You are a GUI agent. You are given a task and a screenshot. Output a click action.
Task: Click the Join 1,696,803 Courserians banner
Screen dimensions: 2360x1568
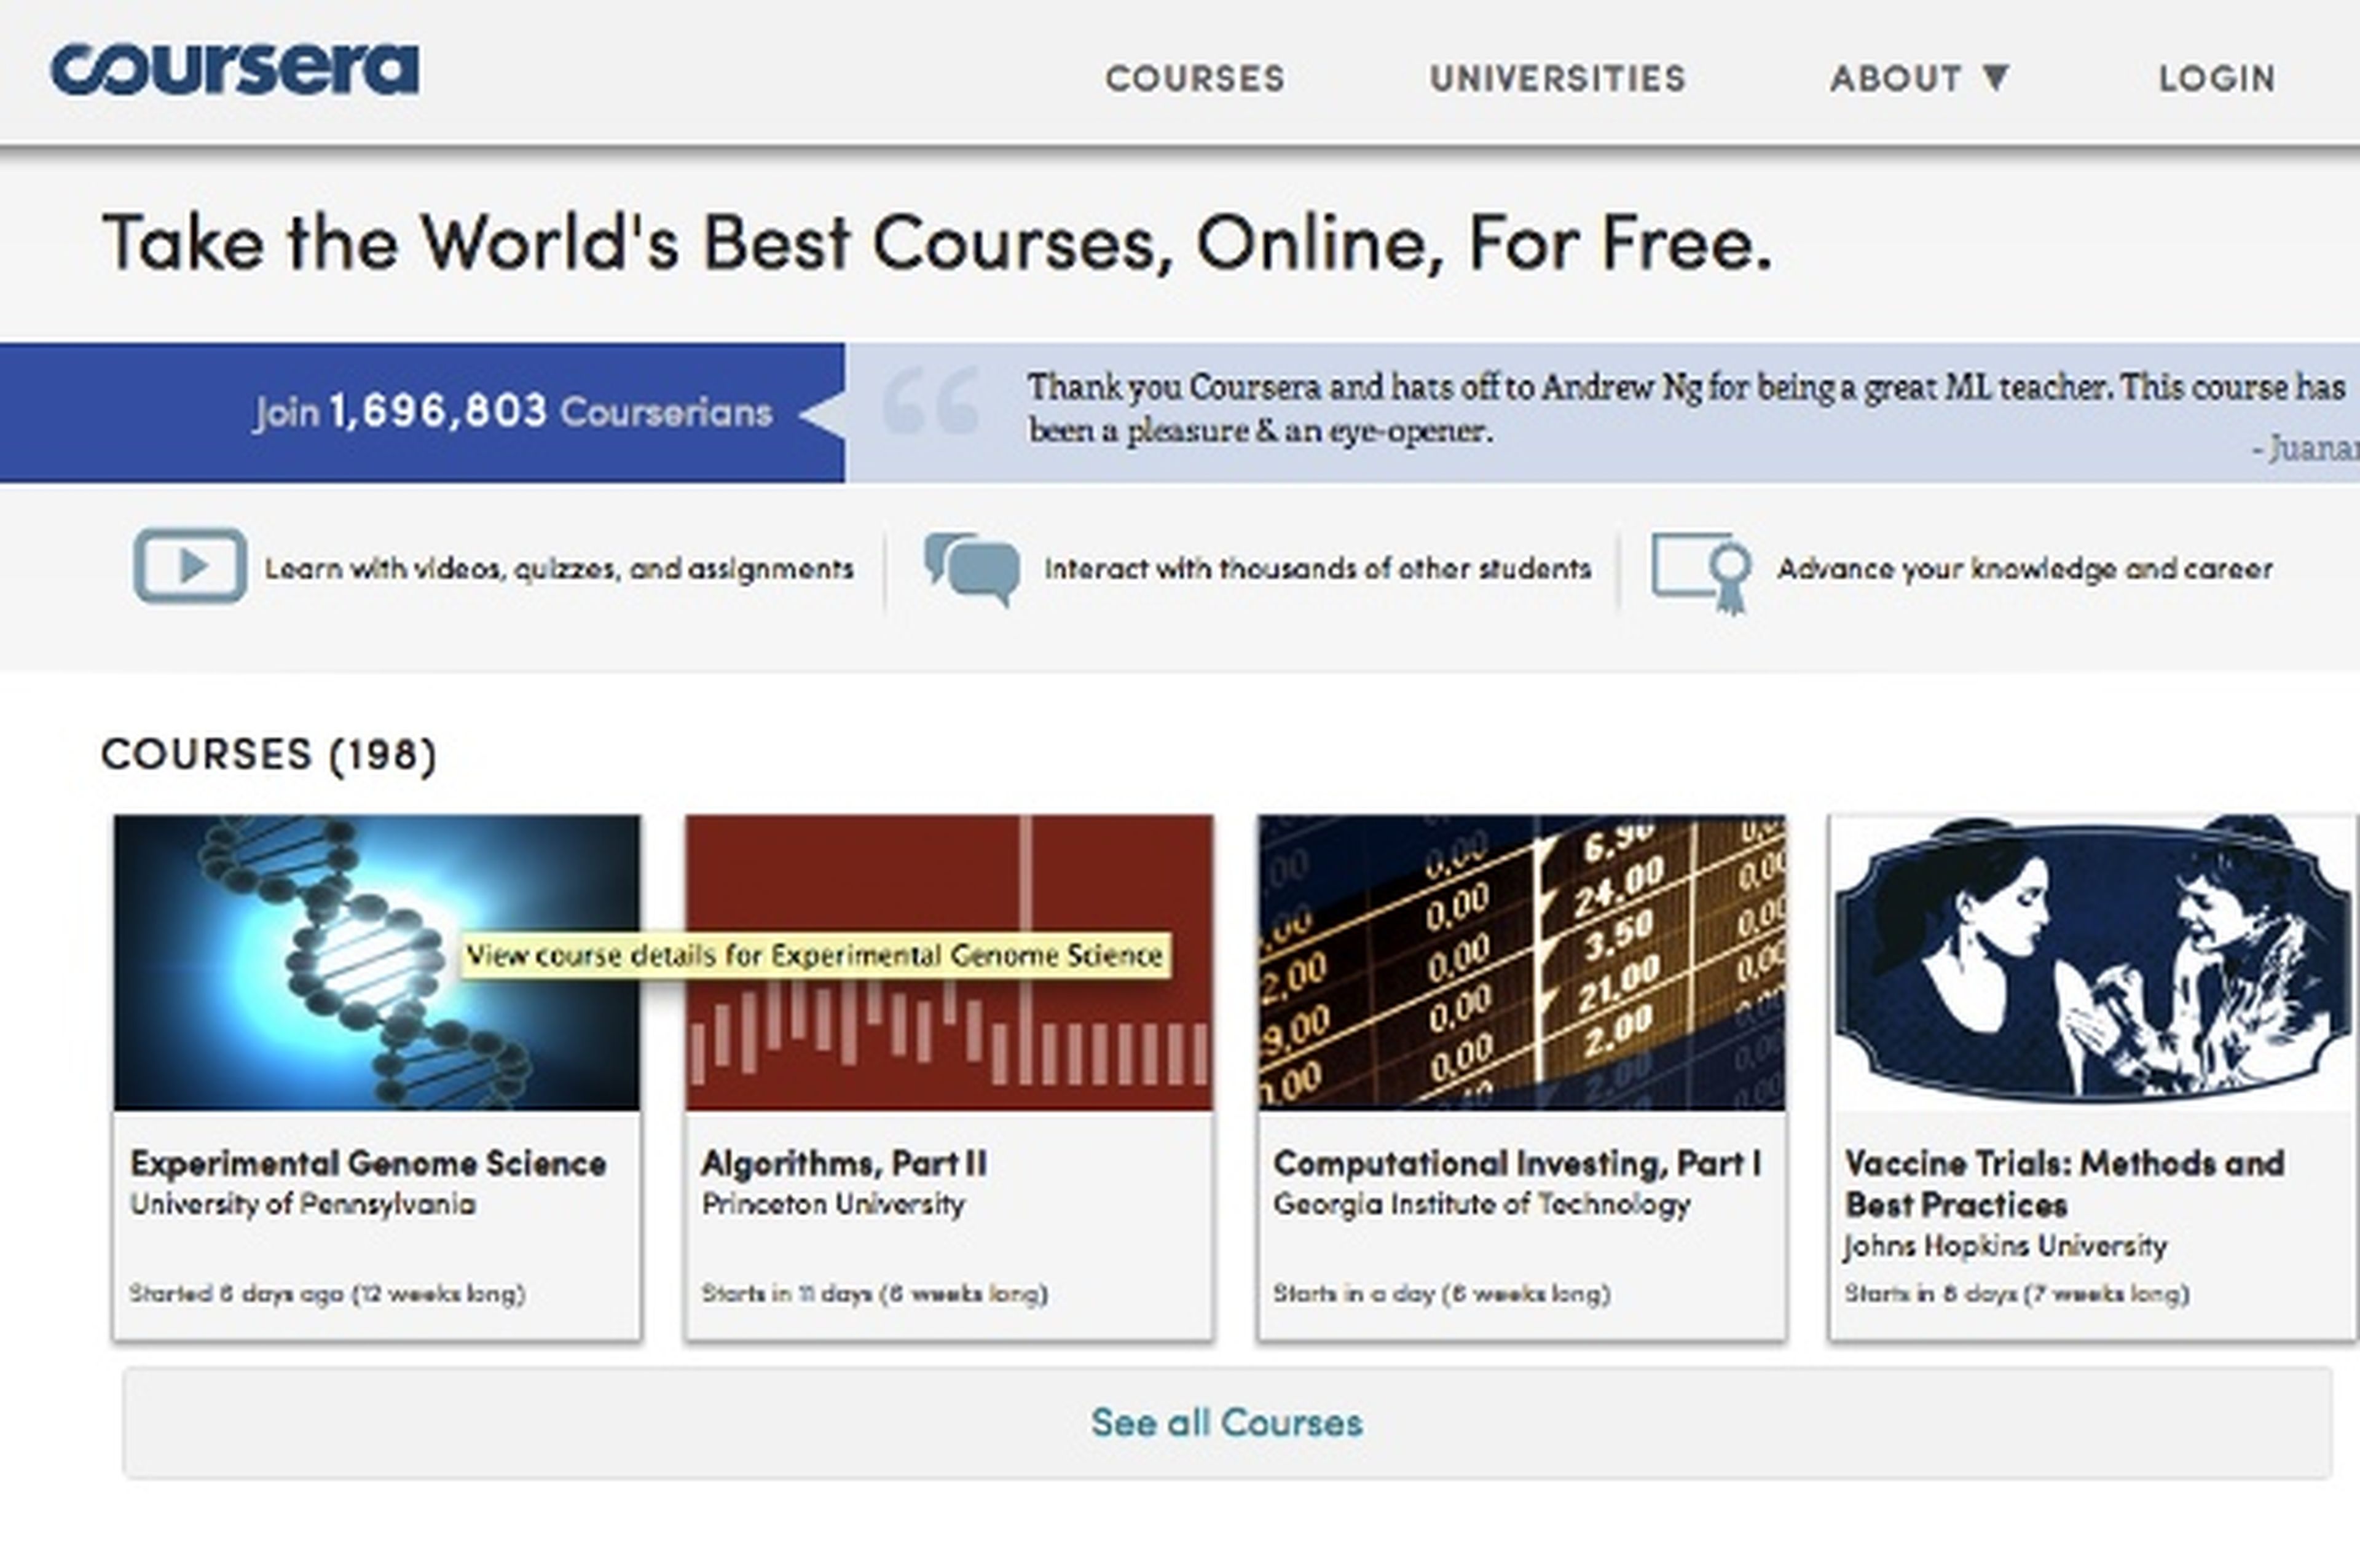tap(422, 412)
